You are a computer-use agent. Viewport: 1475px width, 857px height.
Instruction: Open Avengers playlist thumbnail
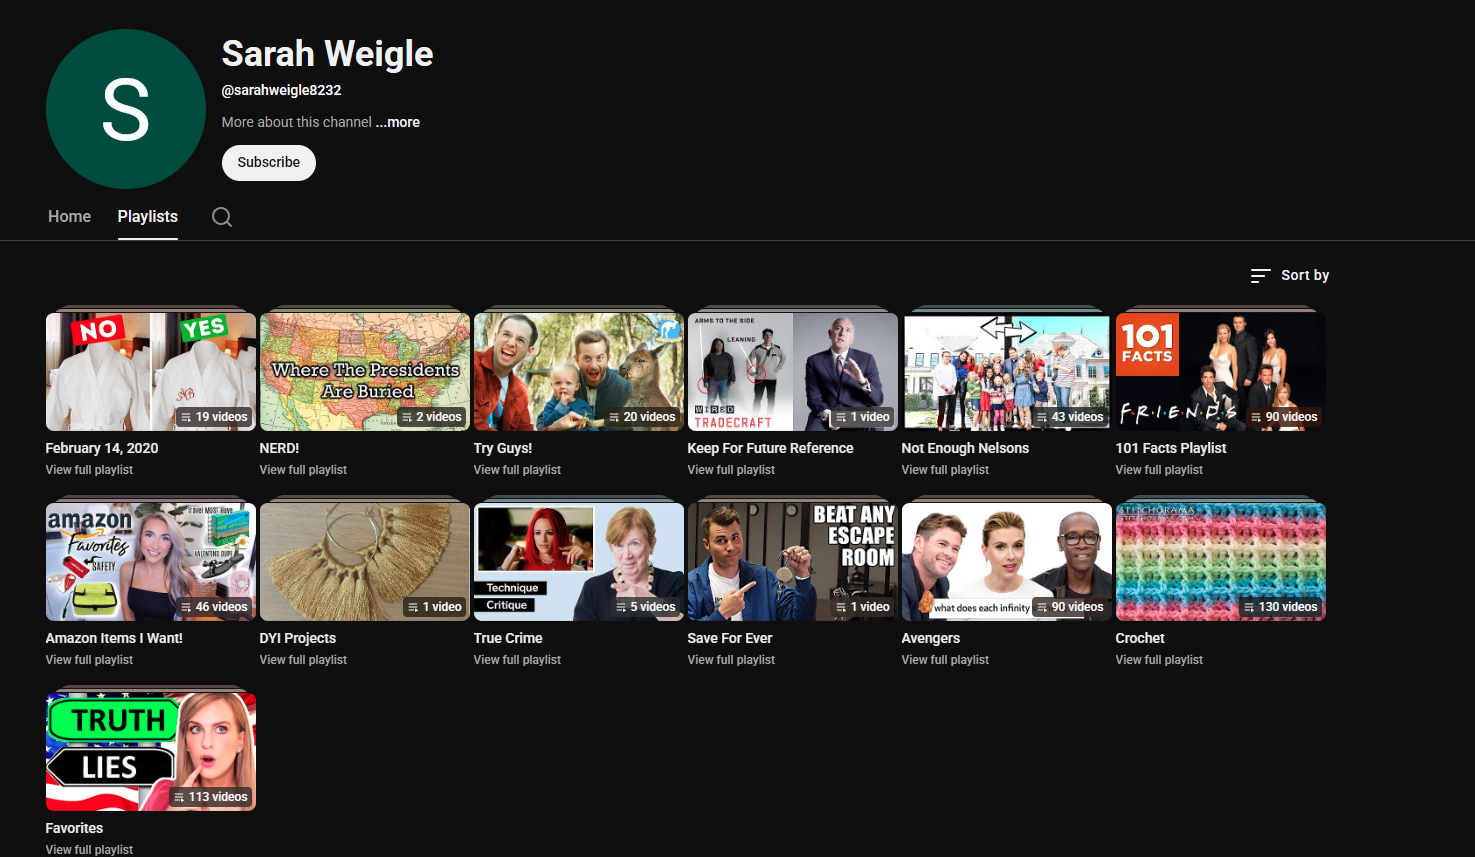1007,562
